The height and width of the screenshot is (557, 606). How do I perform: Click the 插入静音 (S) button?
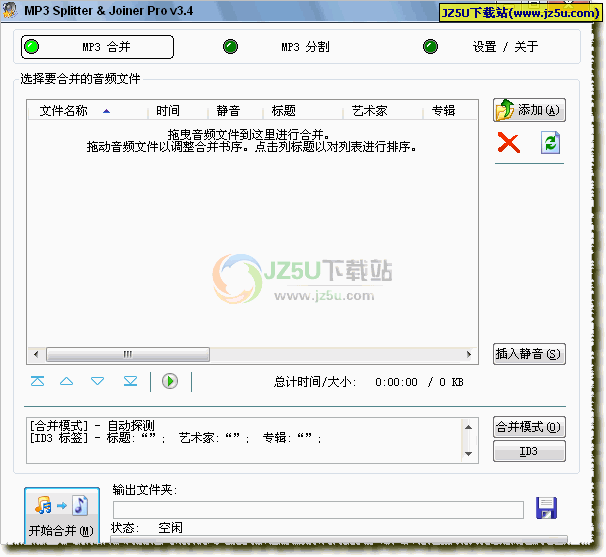click(529, 354)
